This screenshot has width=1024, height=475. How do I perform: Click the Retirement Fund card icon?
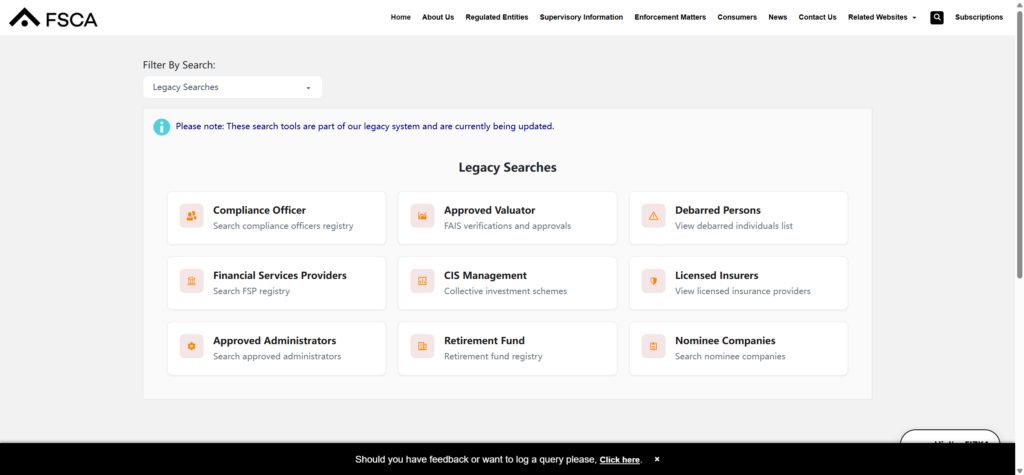click(422, 346)
